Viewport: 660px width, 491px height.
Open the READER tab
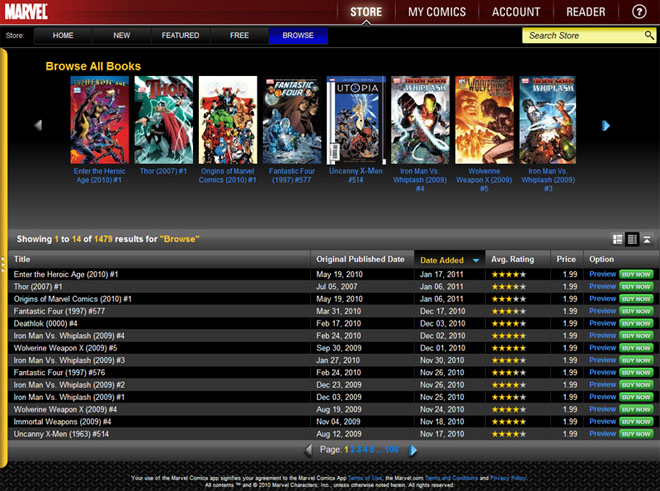(x=585, y=12)
